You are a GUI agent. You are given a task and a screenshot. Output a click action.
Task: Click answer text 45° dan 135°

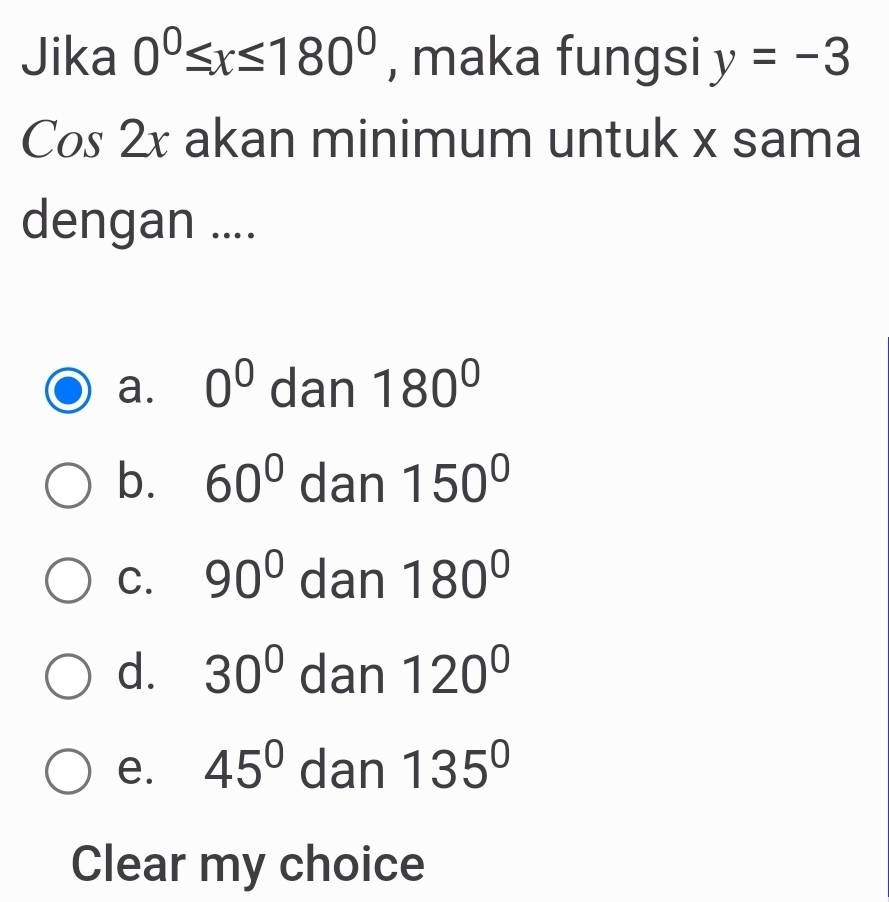(x=357, y=768)
